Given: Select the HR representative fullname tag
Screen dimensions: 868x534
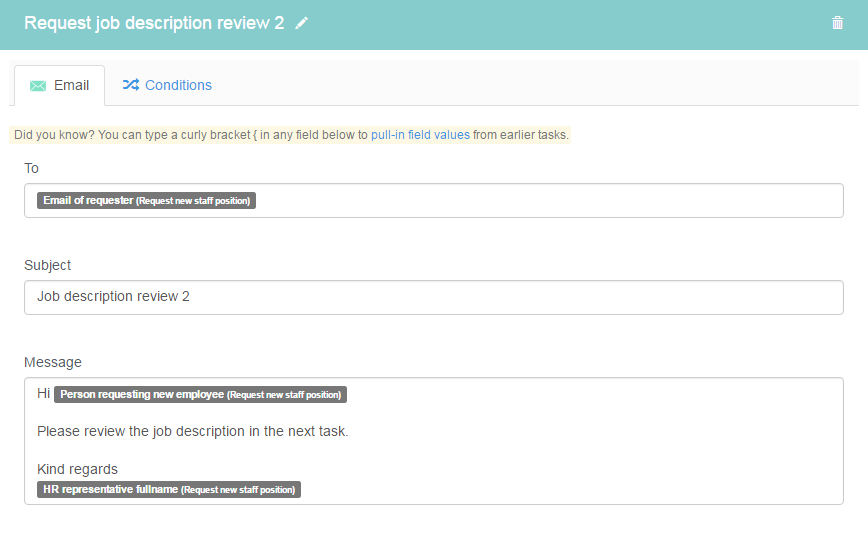Looking at the screenshot, I should (x=169, y=490).
